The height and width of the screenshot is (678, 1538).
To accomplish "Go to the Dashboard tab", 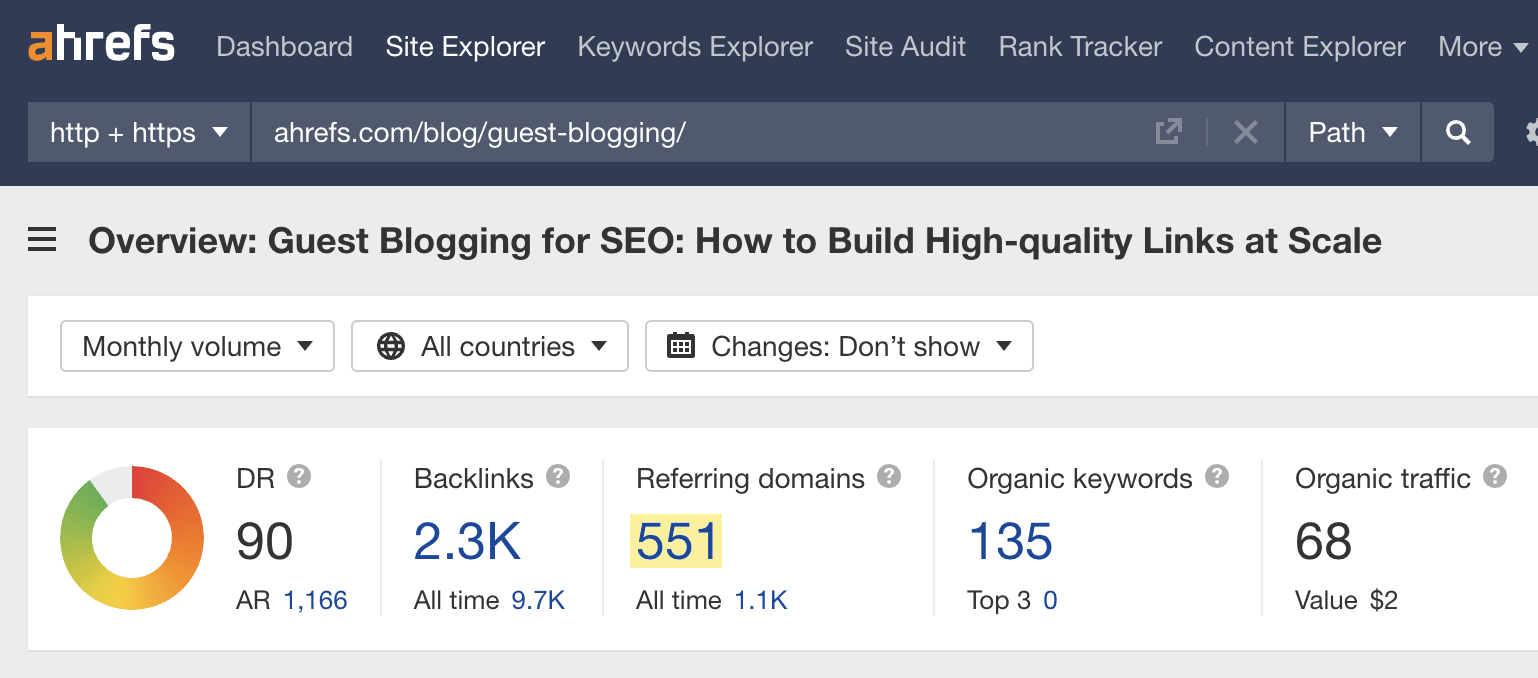I will [284, 46].
